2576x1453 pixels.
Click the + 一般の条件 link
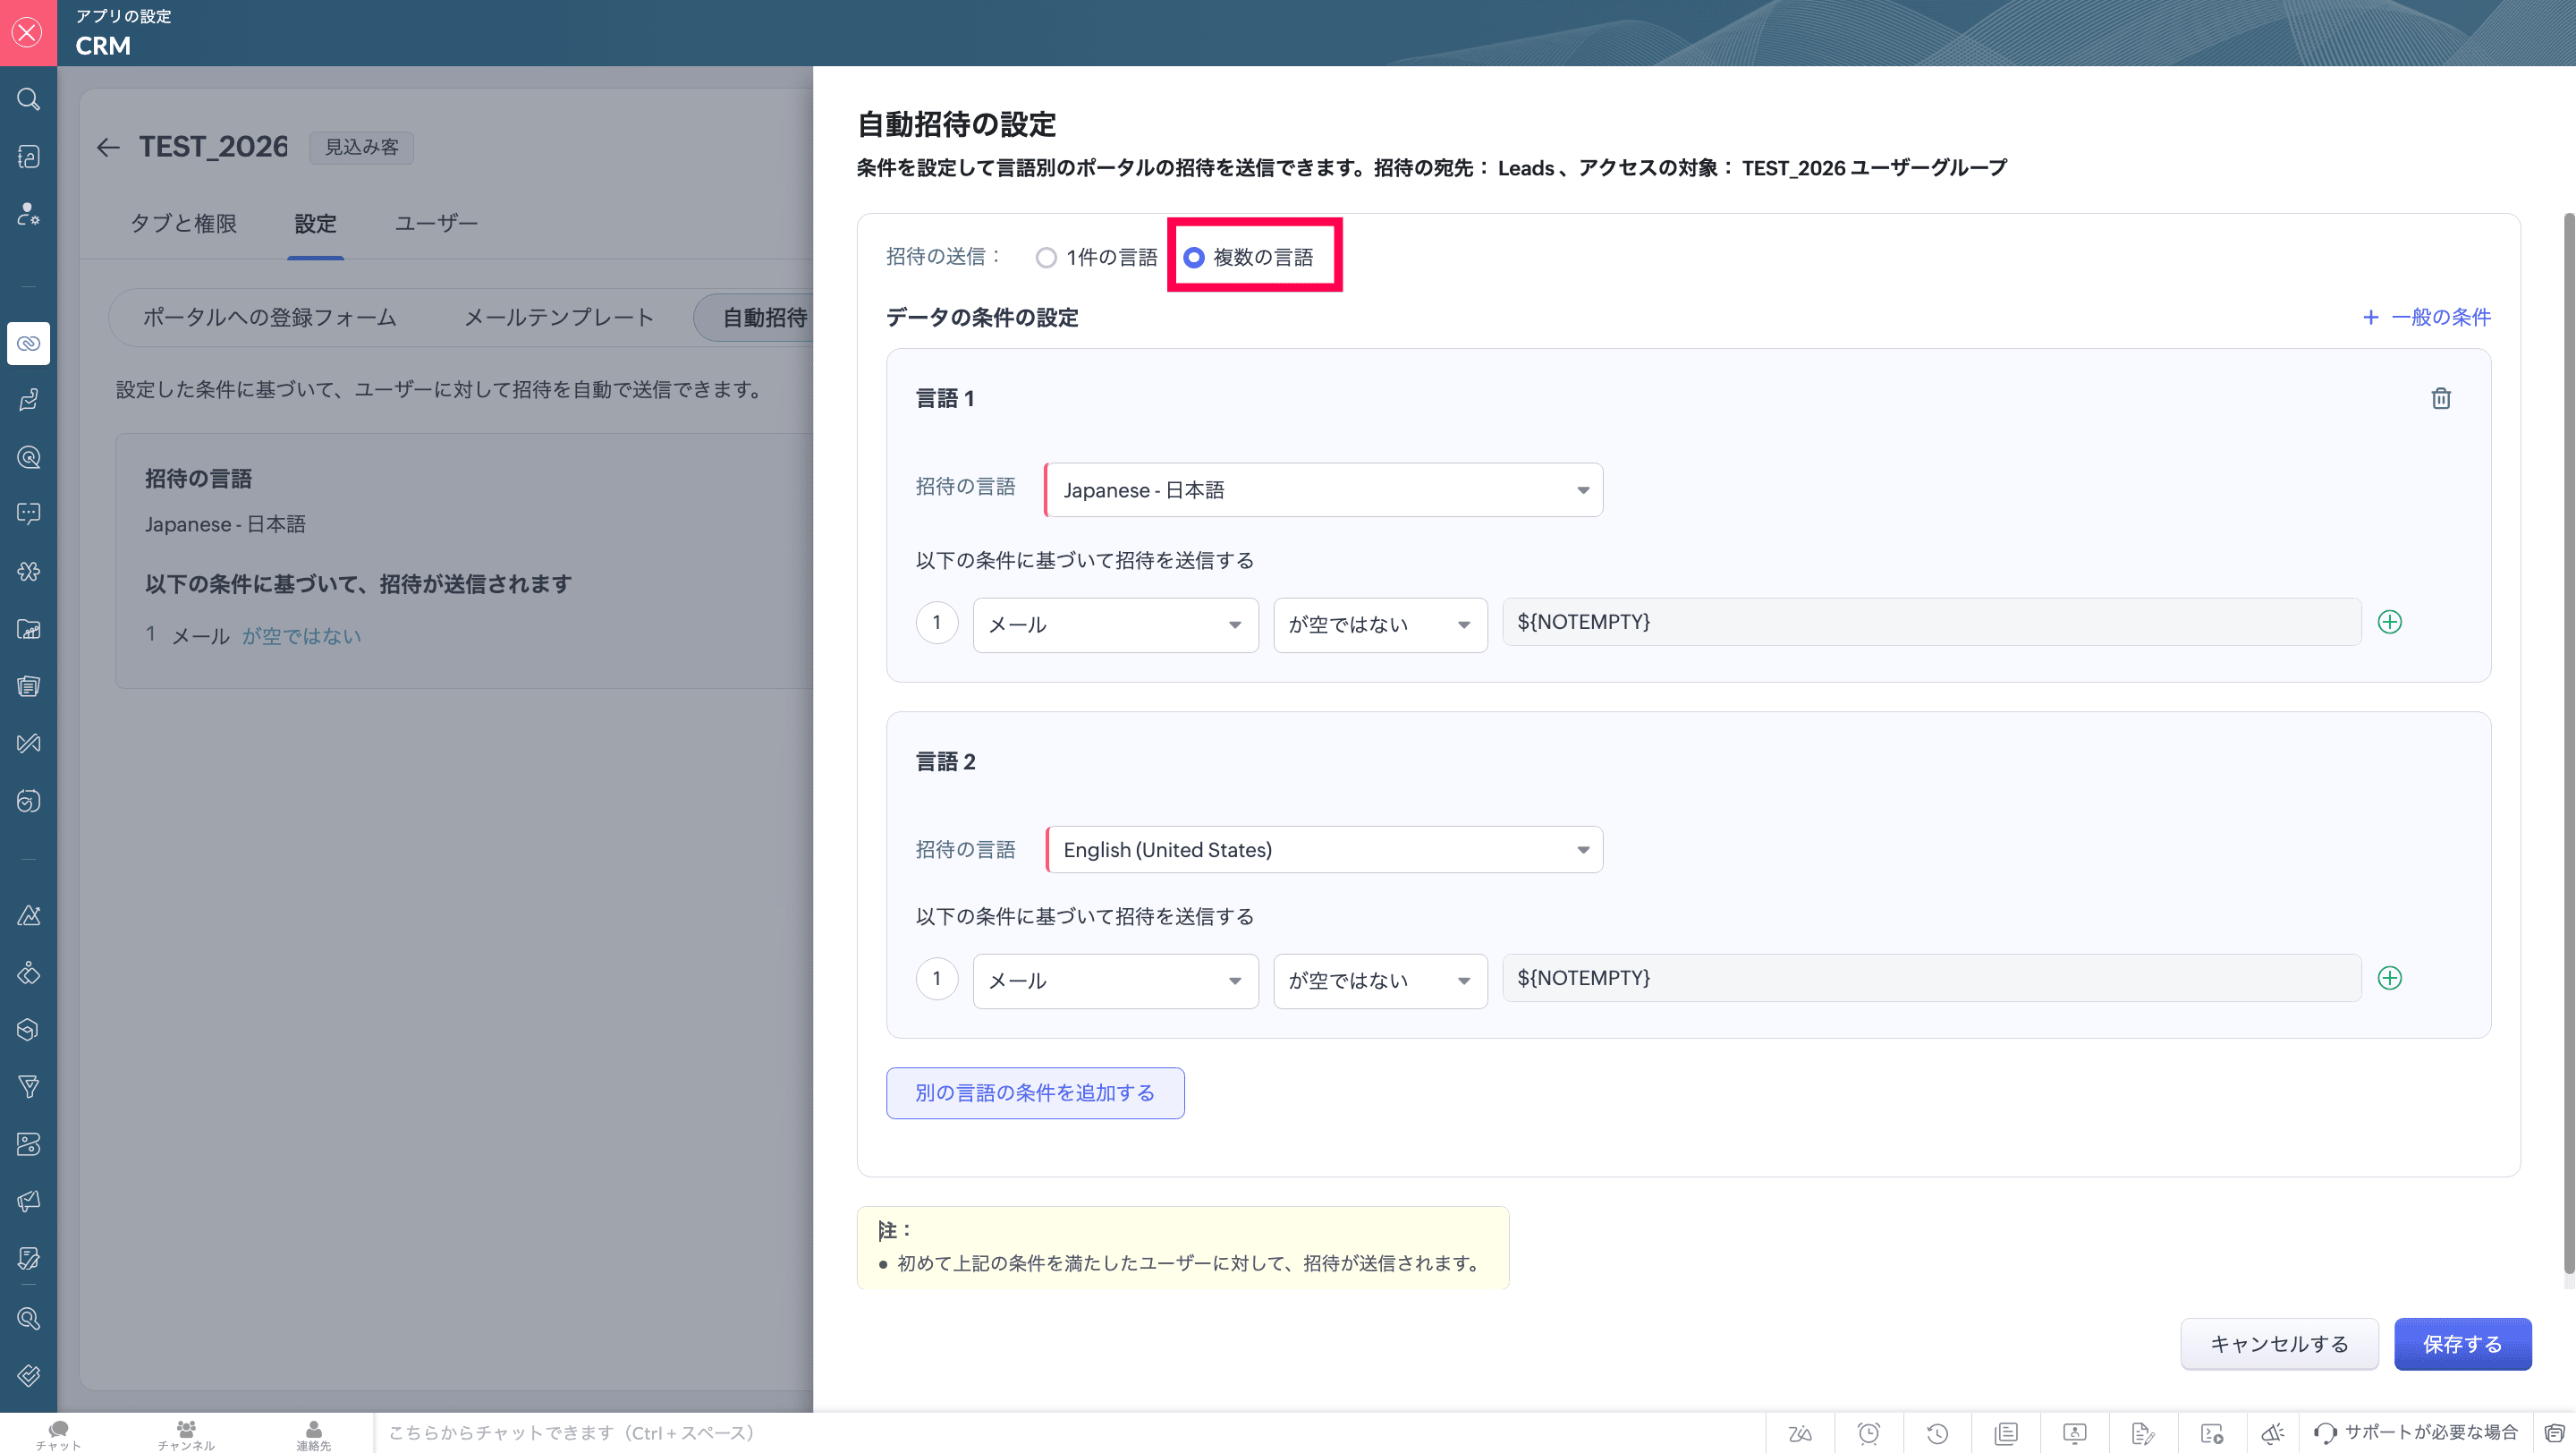point(2426,317)
